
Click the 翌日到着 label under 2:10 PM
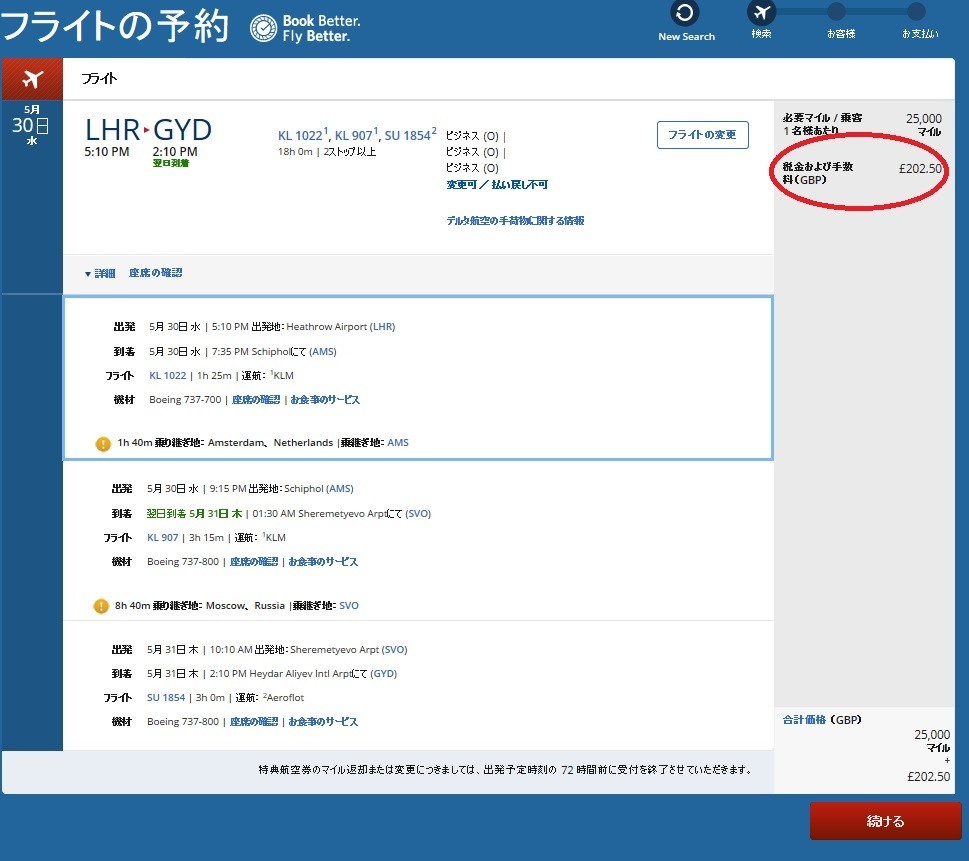tap(171, 163)
